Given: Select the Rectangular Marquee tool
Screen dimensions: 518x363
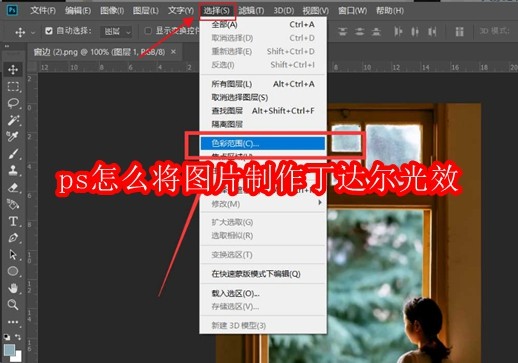Looking at the screenshot, I should [13, 87].
